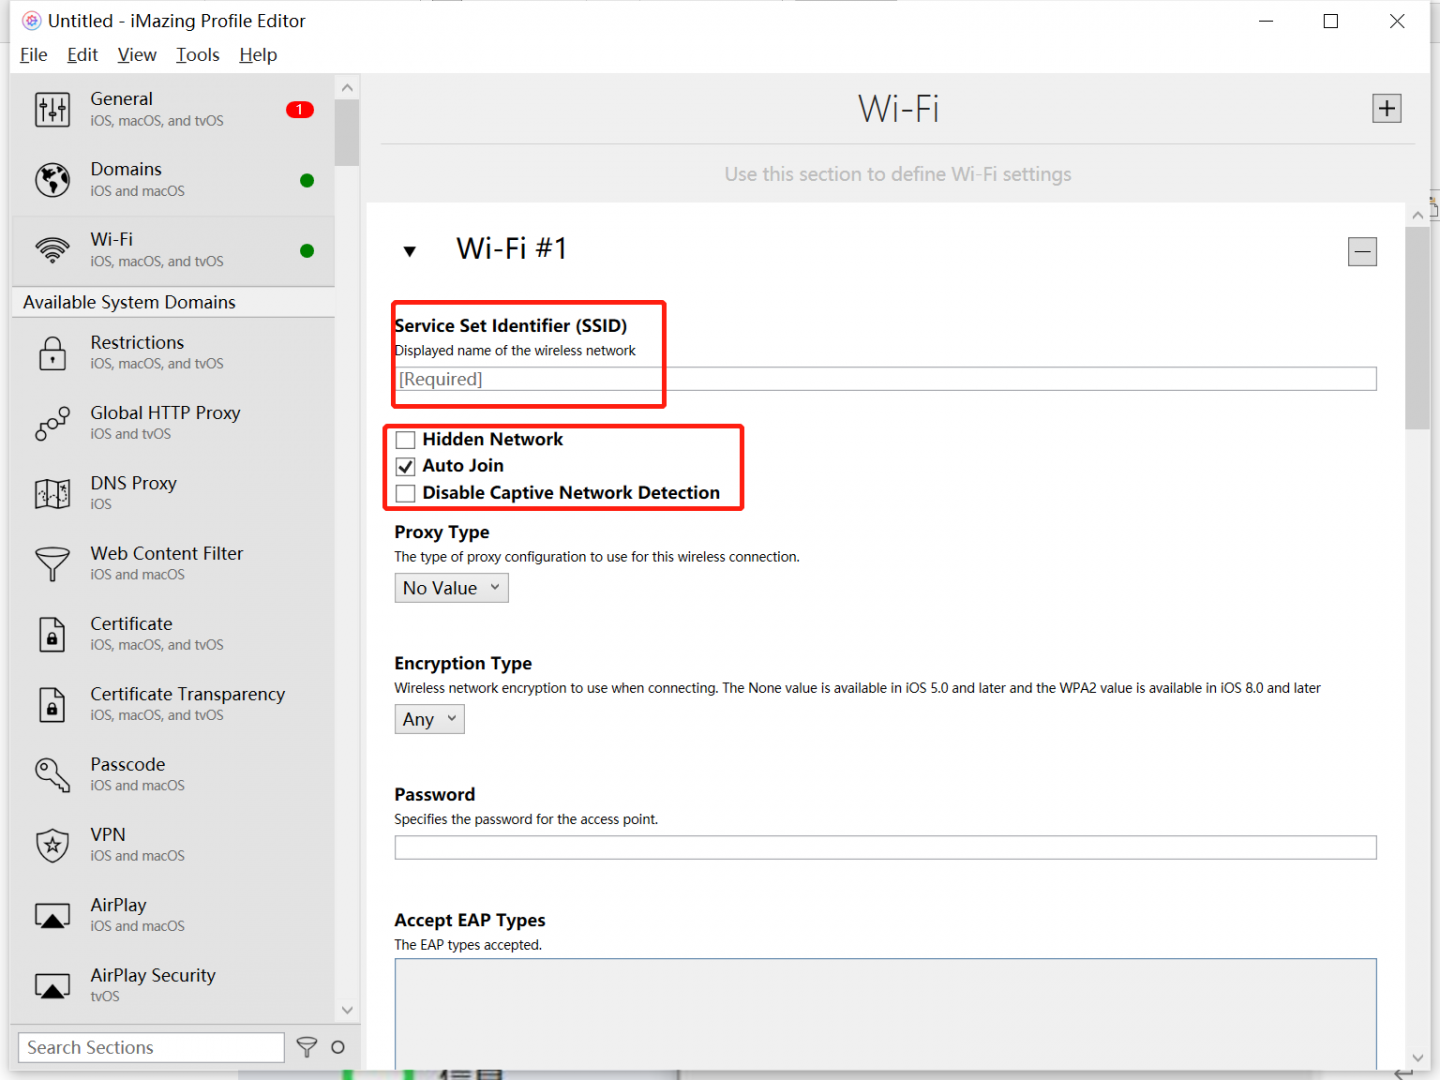1440x1080 pixels.
Task: Click the DNS Proxy map icon
Action: coord(52,493)
